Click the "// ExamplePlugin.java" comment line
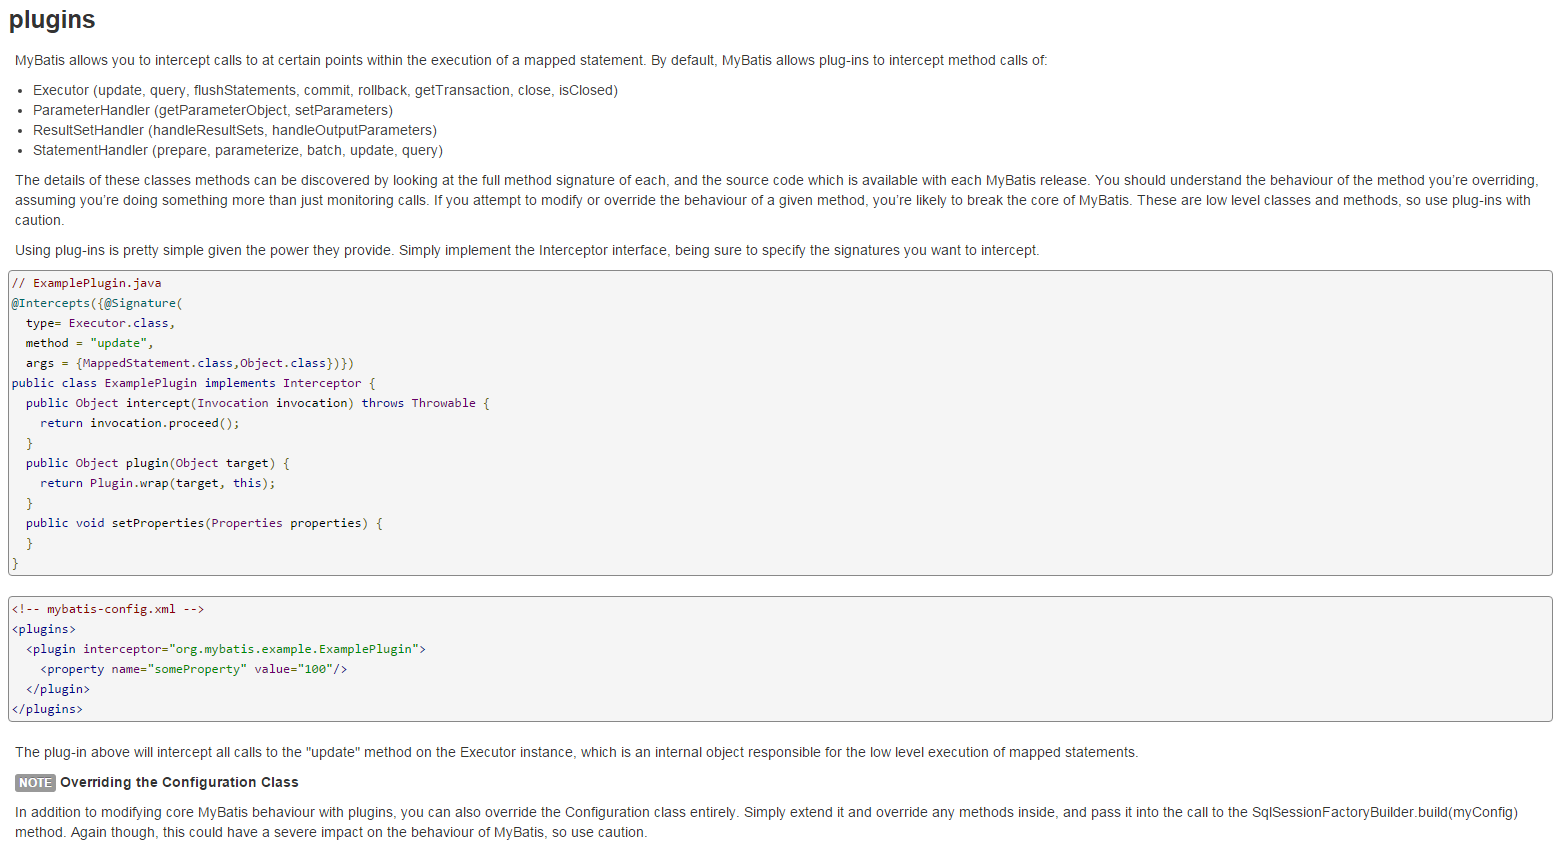1561x853 pixels. tap(86, 284)
